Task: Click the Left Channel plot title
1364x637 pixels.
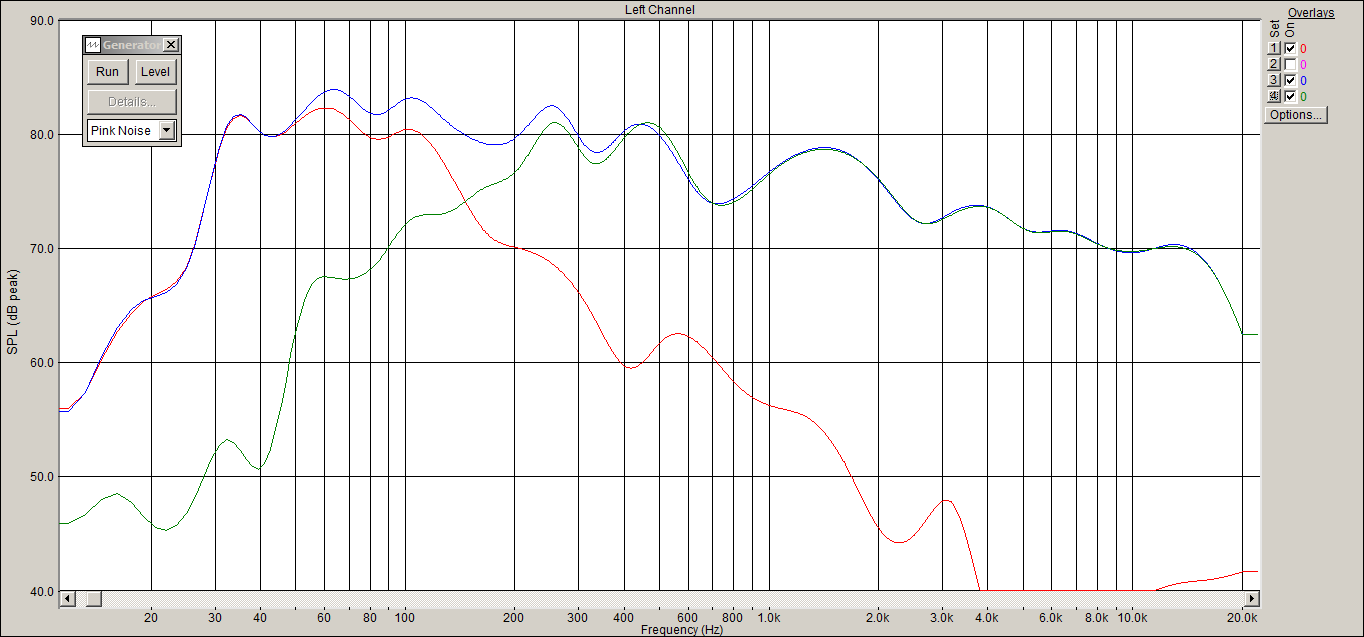Action: coord(659,9)
